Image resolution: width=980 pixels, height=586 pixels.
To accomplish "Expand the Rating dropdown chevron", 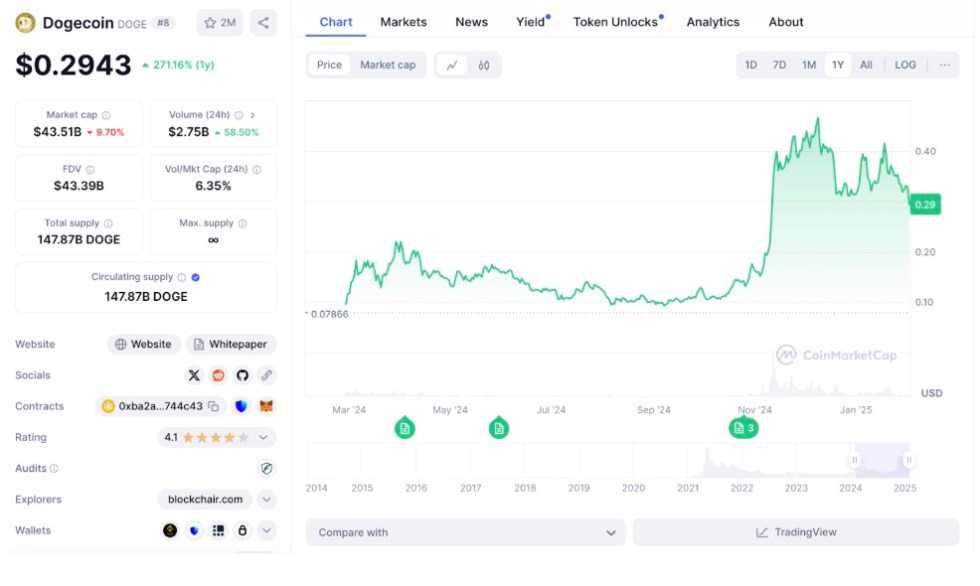I will pyautogui.click(x=263, y=437).
